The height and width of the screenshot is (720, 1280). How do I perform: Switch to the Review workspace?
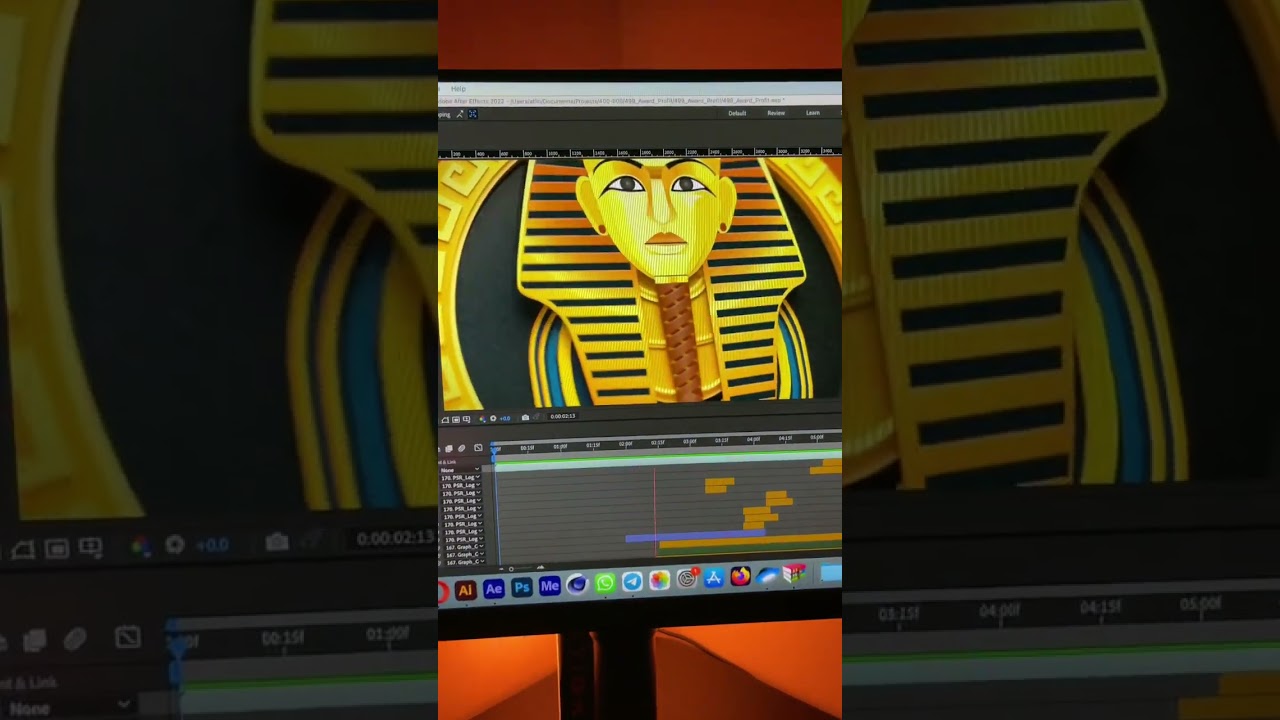tap(776, 113)
